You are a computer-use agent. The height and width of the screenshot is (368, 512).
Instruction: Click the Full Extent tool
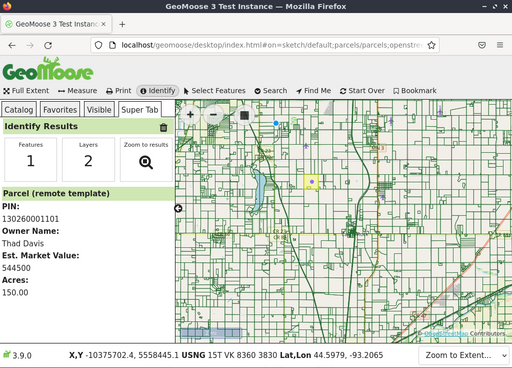(26, 91)
